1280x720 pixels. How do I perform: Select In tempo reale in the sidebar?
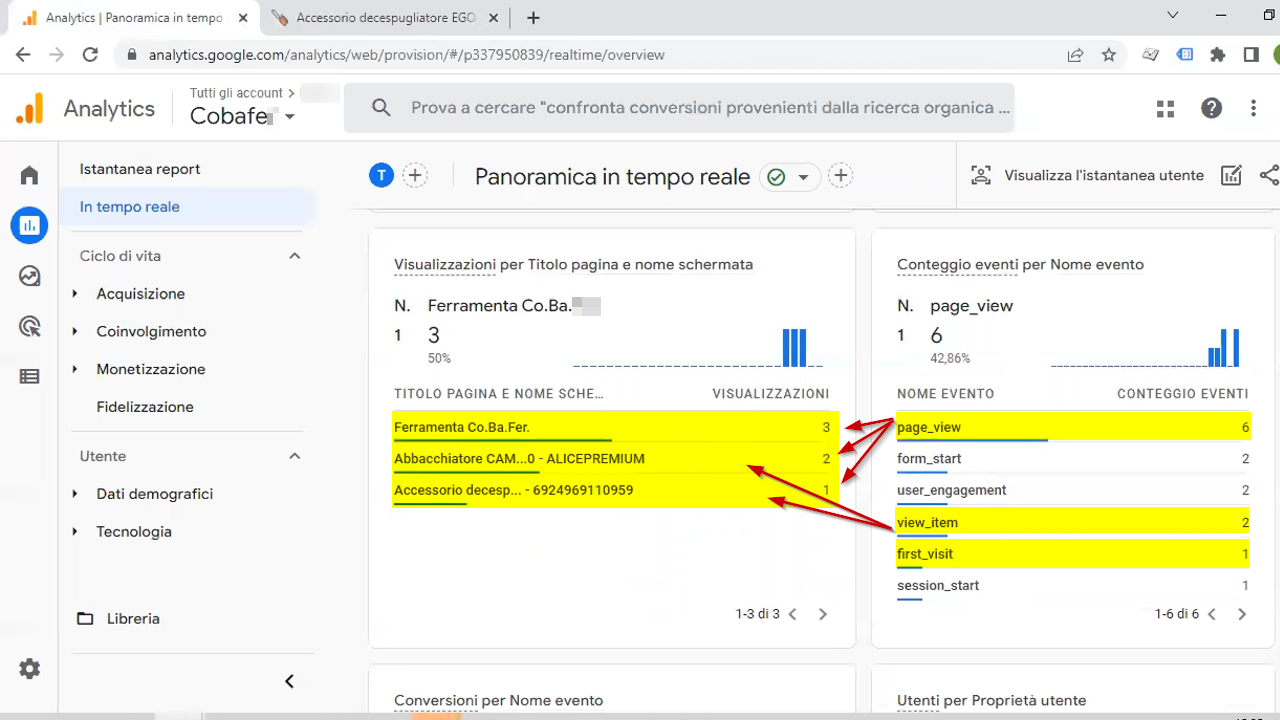click(129, 206)
